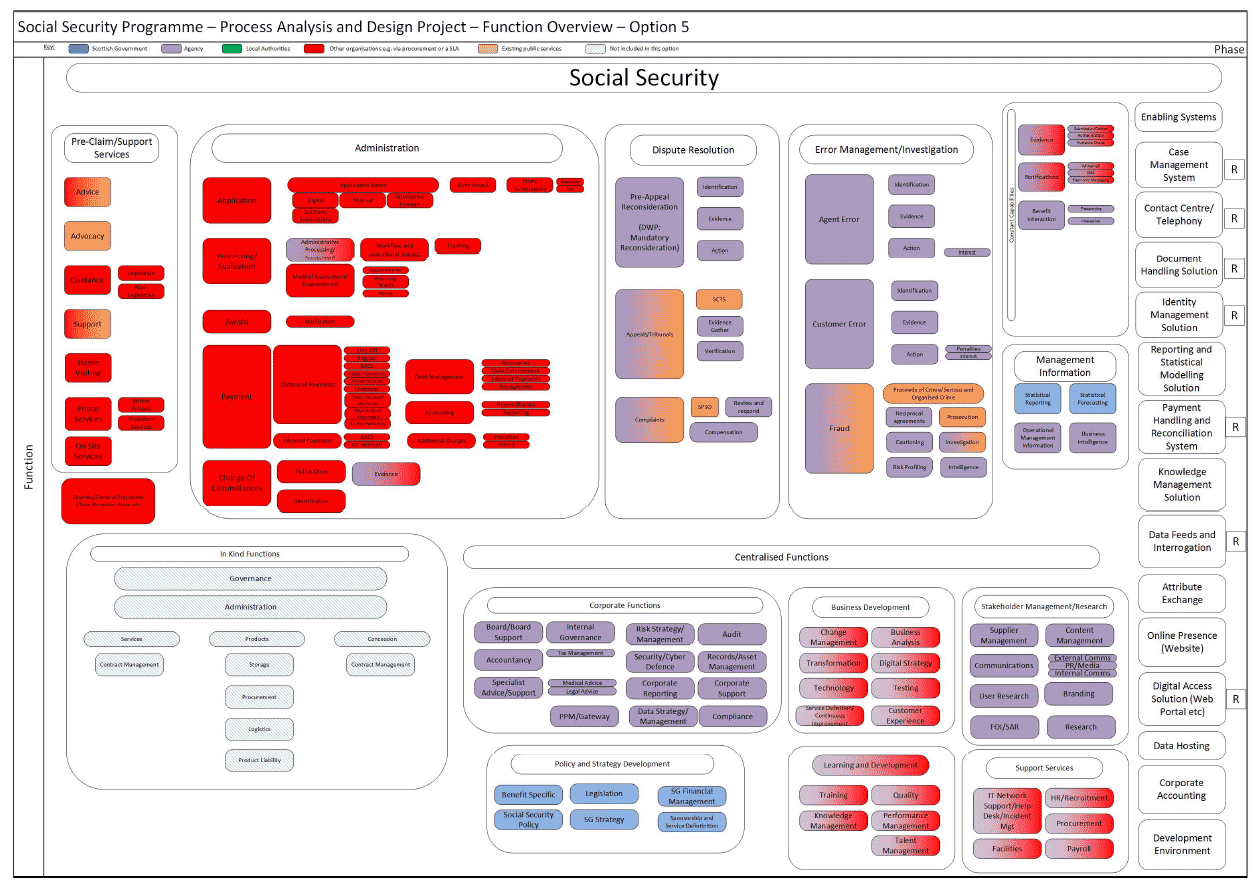Screen dimensions: 1260x891
Task: Click the Pre-Appeal Reconsideration box
Action: (x=650, y=221)
